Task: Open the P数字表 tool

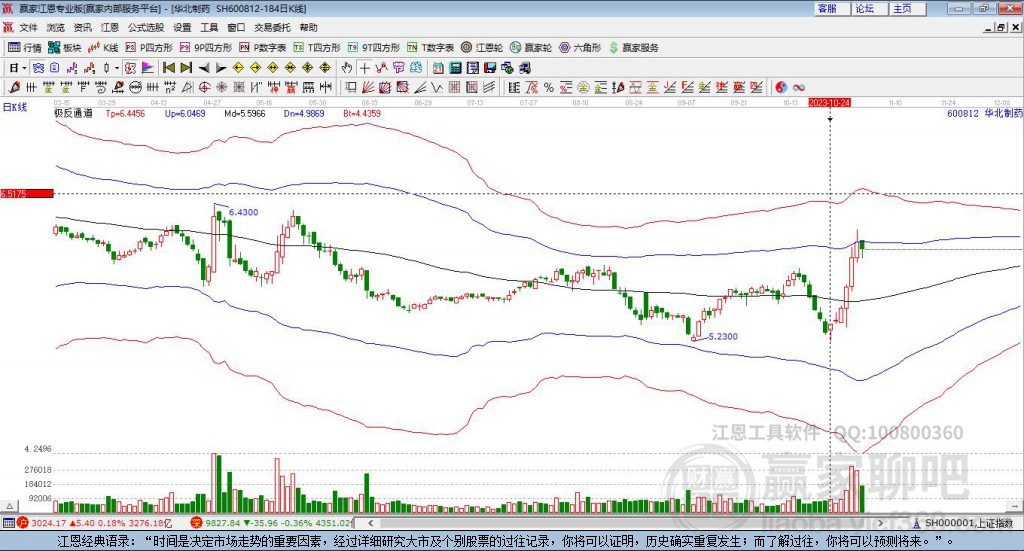Action: pos(263,48)
